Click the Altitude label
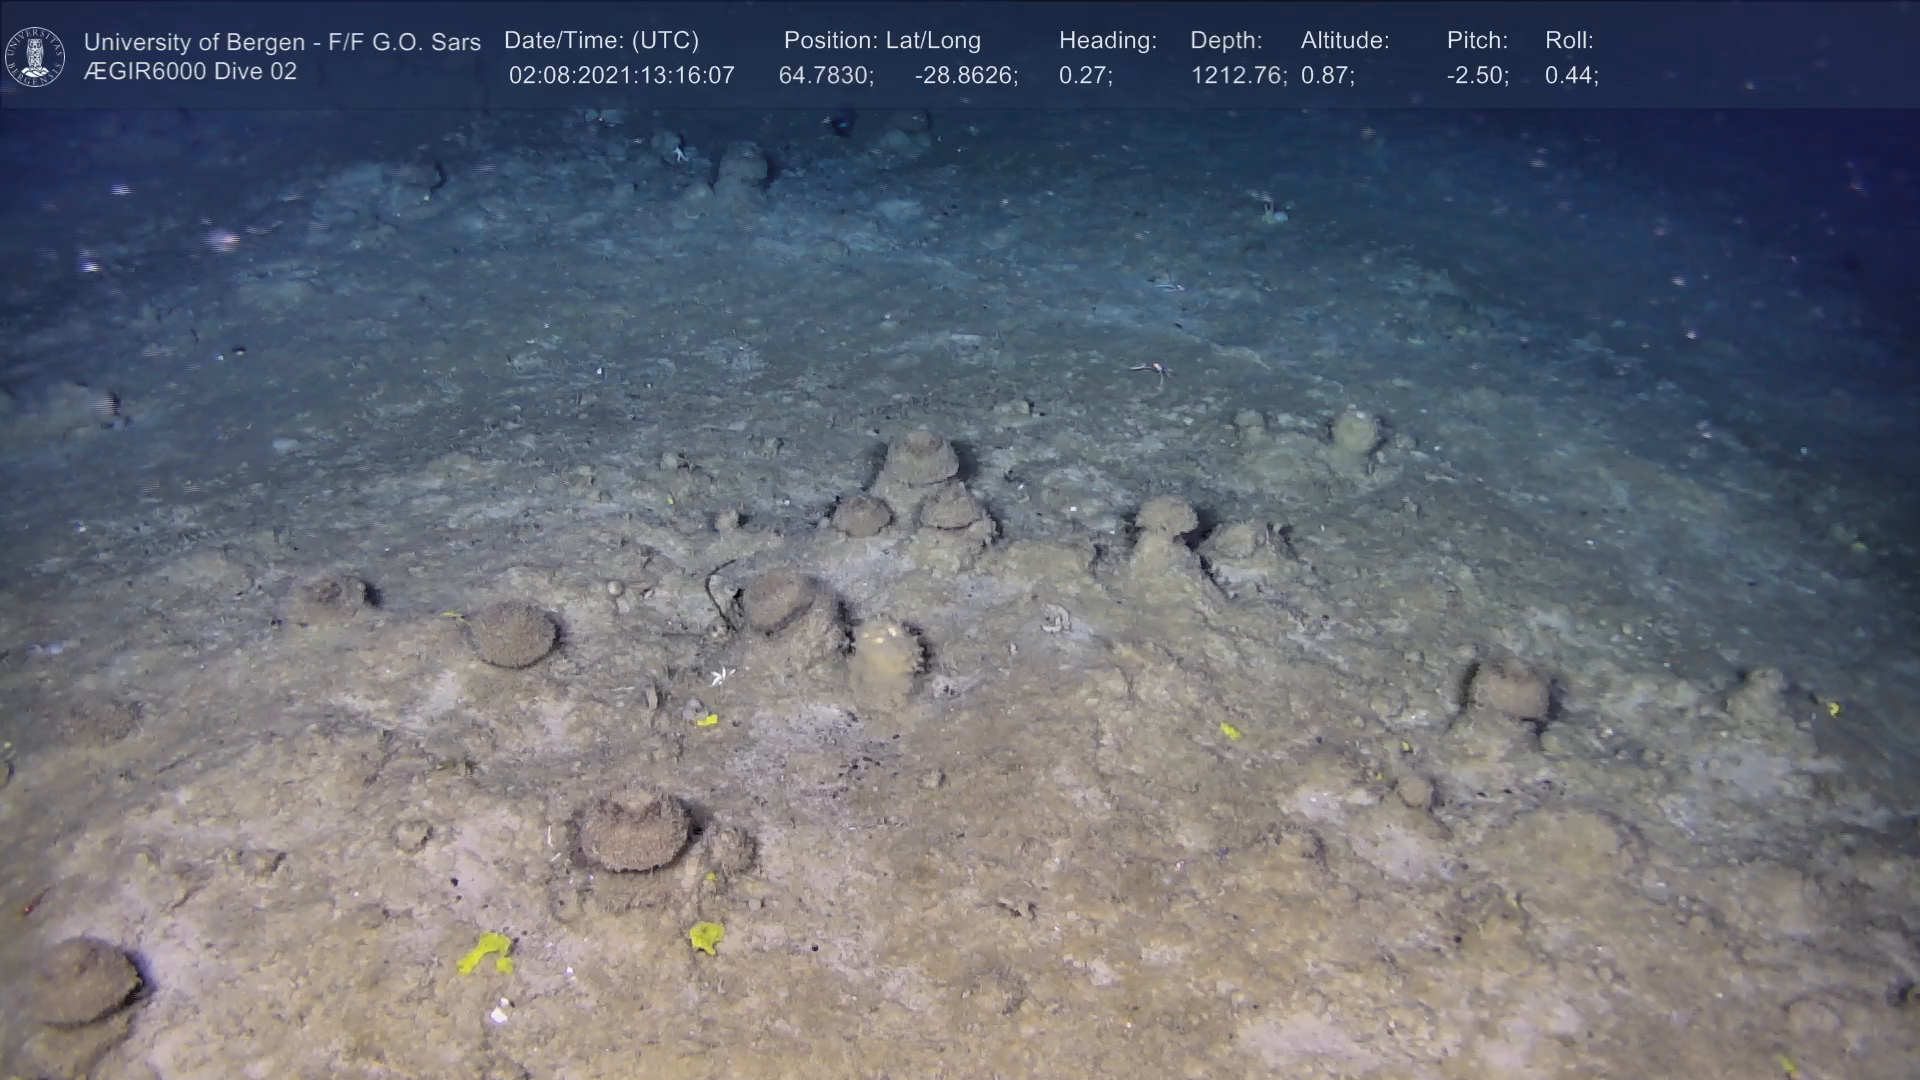This screenshot has width=1920, height=1080. (x=1345, y=41)
